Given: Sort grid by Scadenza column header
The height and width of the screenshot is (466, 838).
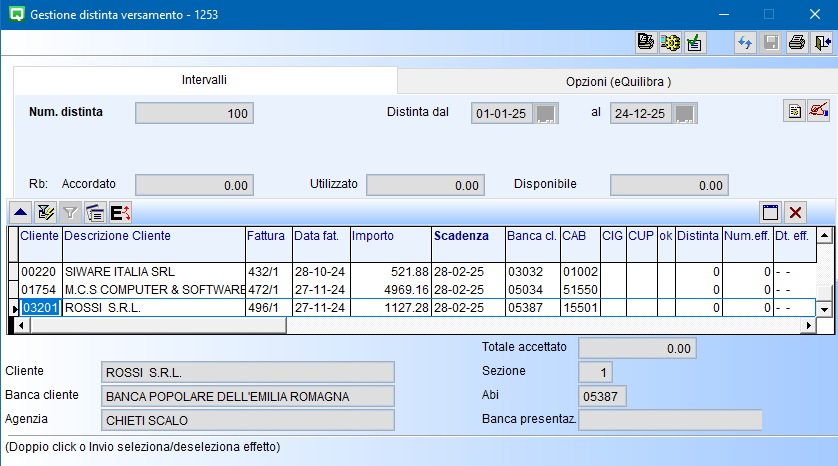Looking at the screenshot, I should 461,236.
